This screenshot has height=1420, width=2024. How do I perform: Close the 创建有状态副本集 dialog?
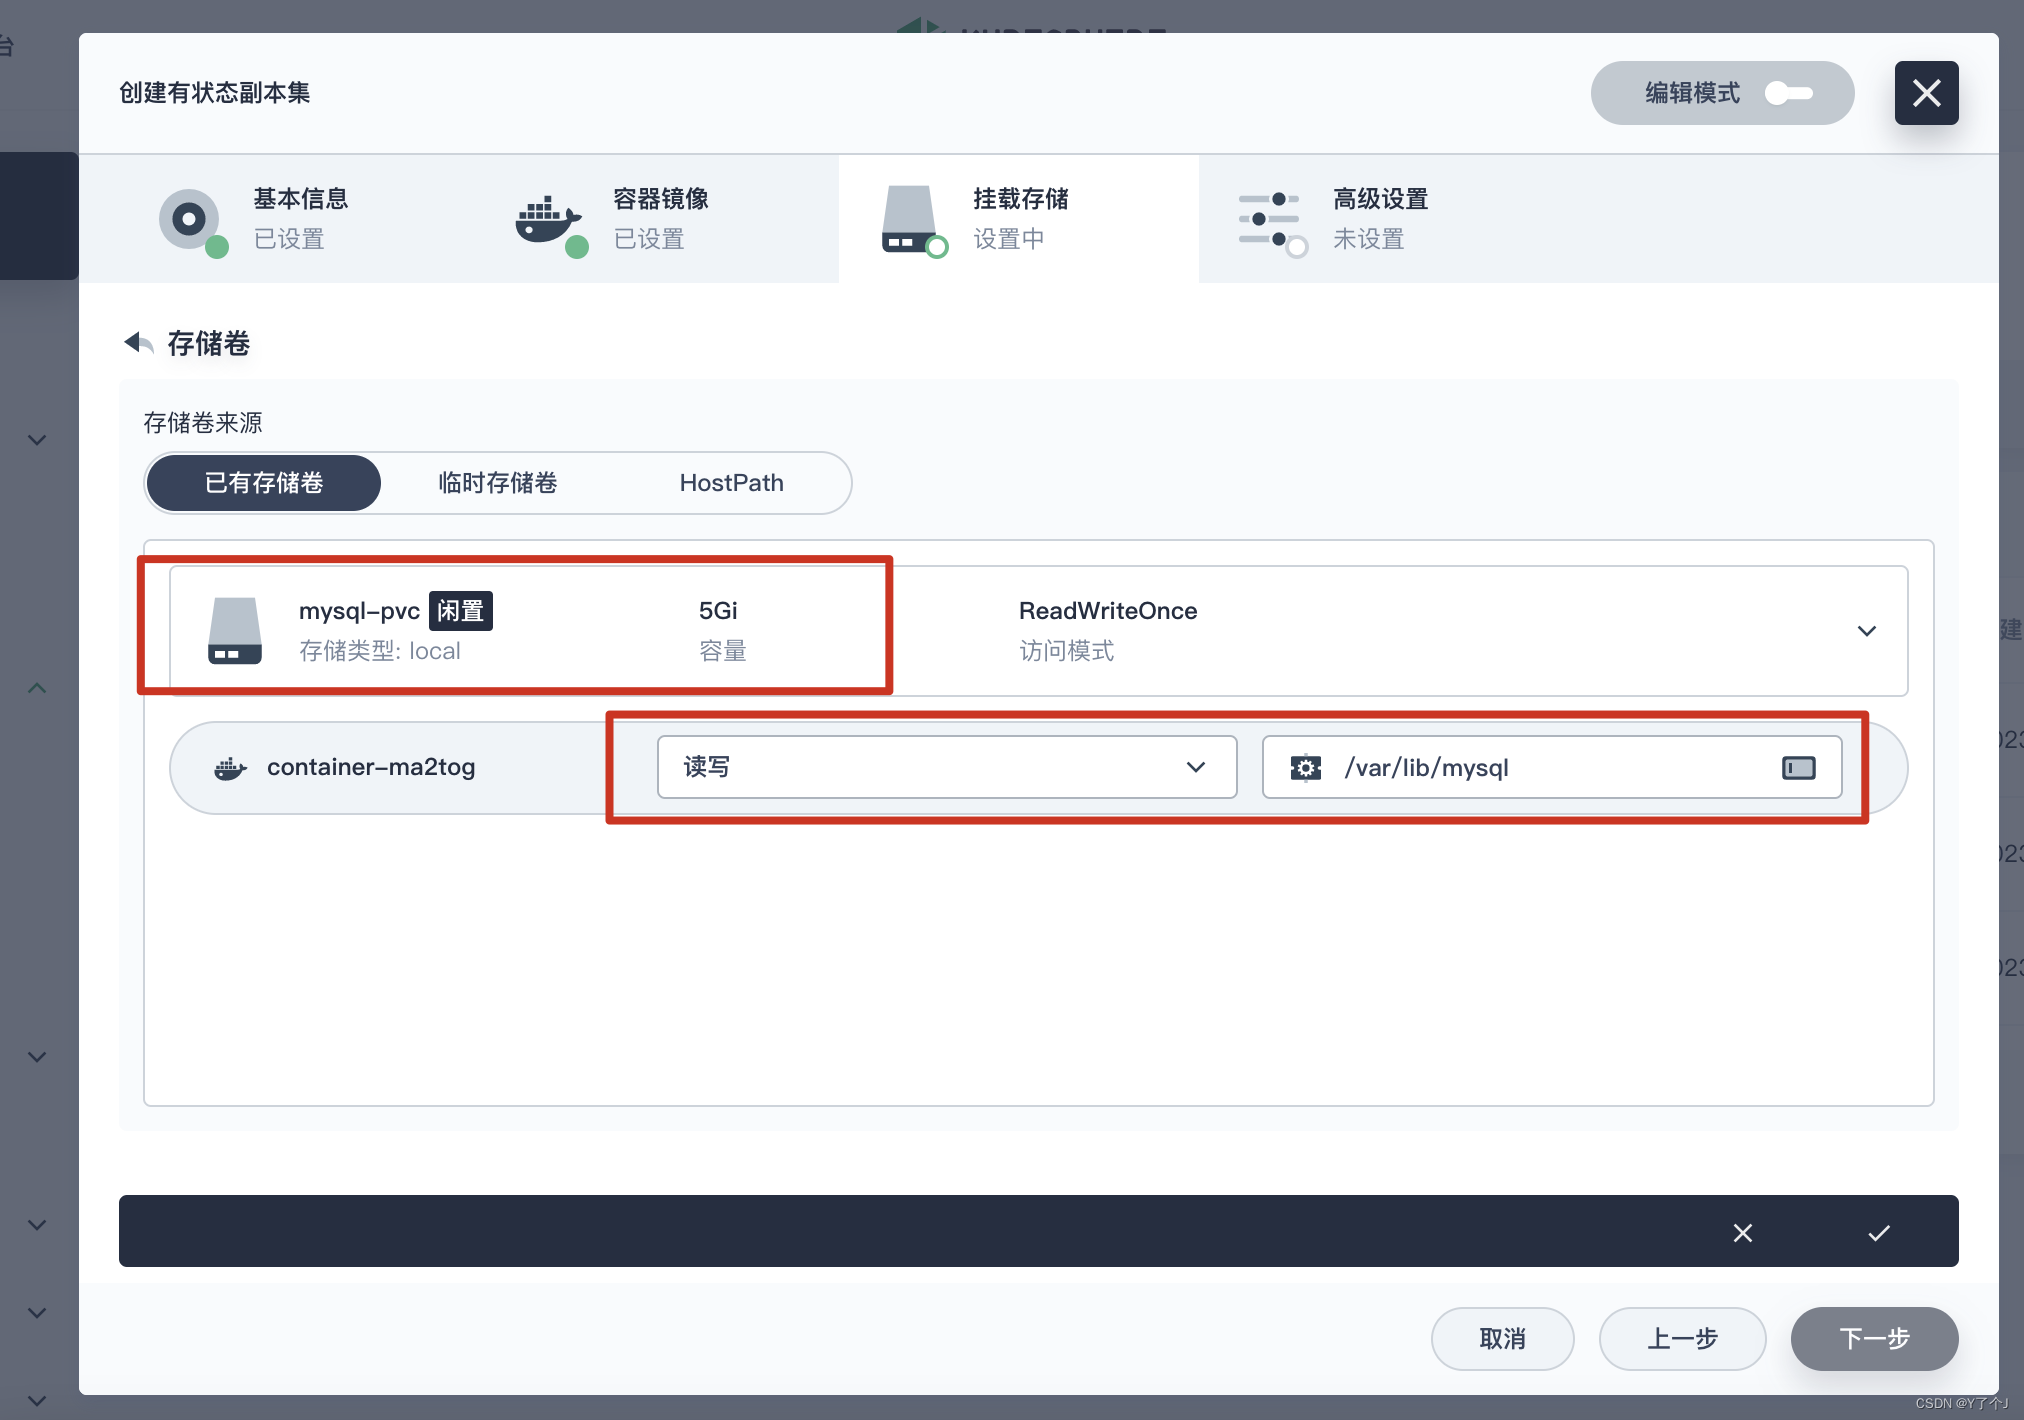click(1926, 93)
